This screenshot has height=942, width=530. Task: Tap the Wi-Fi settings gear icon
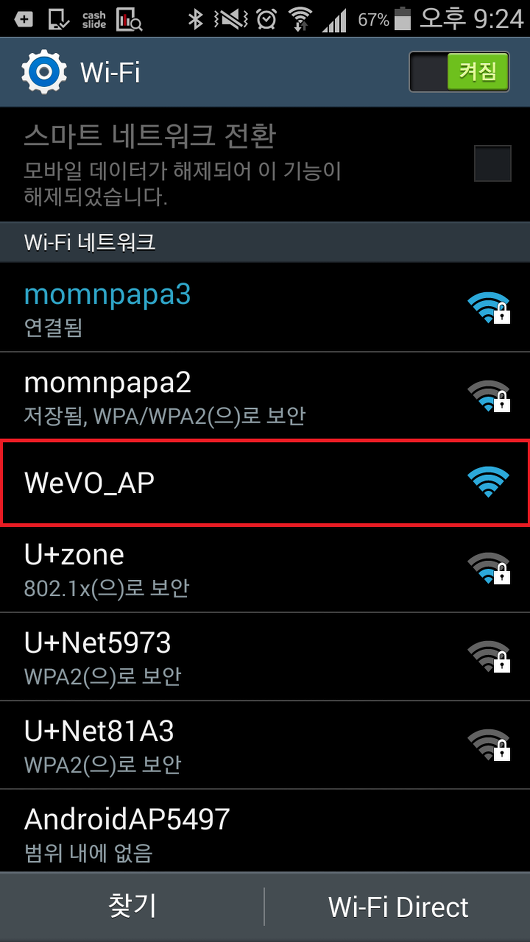[44, 72]
